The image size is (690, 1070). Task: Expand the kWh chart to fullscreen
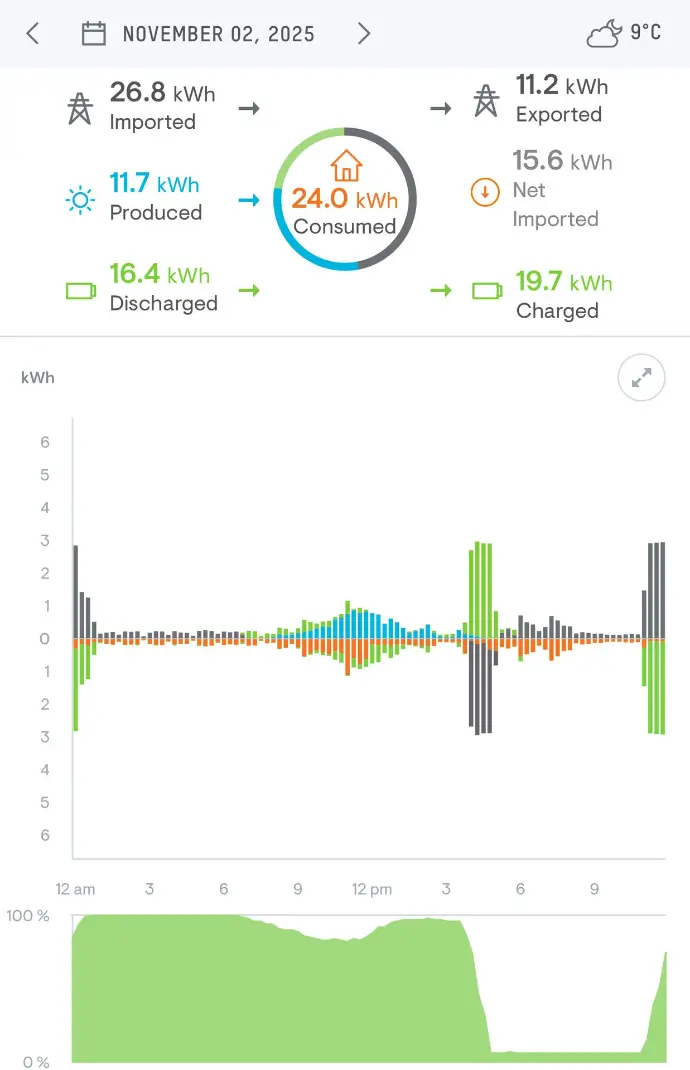[x=641, y=378]
